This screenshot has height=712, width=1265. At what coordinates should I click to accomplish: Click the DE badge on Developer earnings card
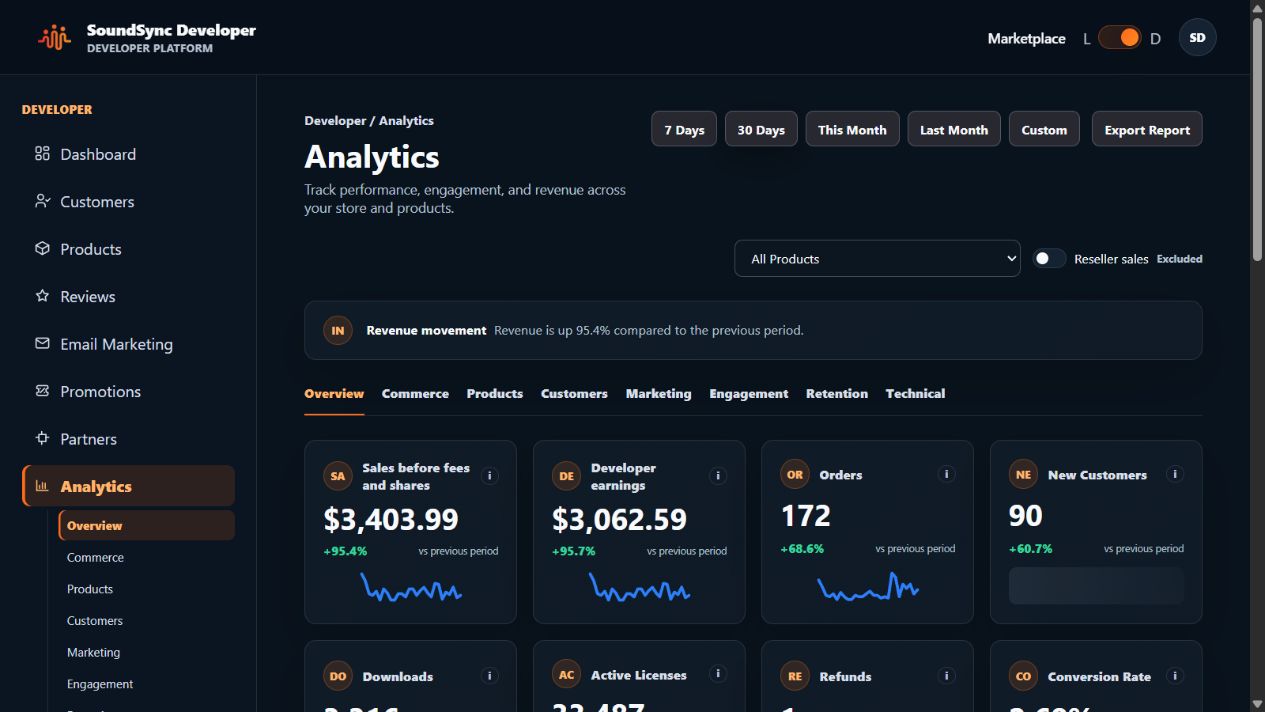(566, 476)
